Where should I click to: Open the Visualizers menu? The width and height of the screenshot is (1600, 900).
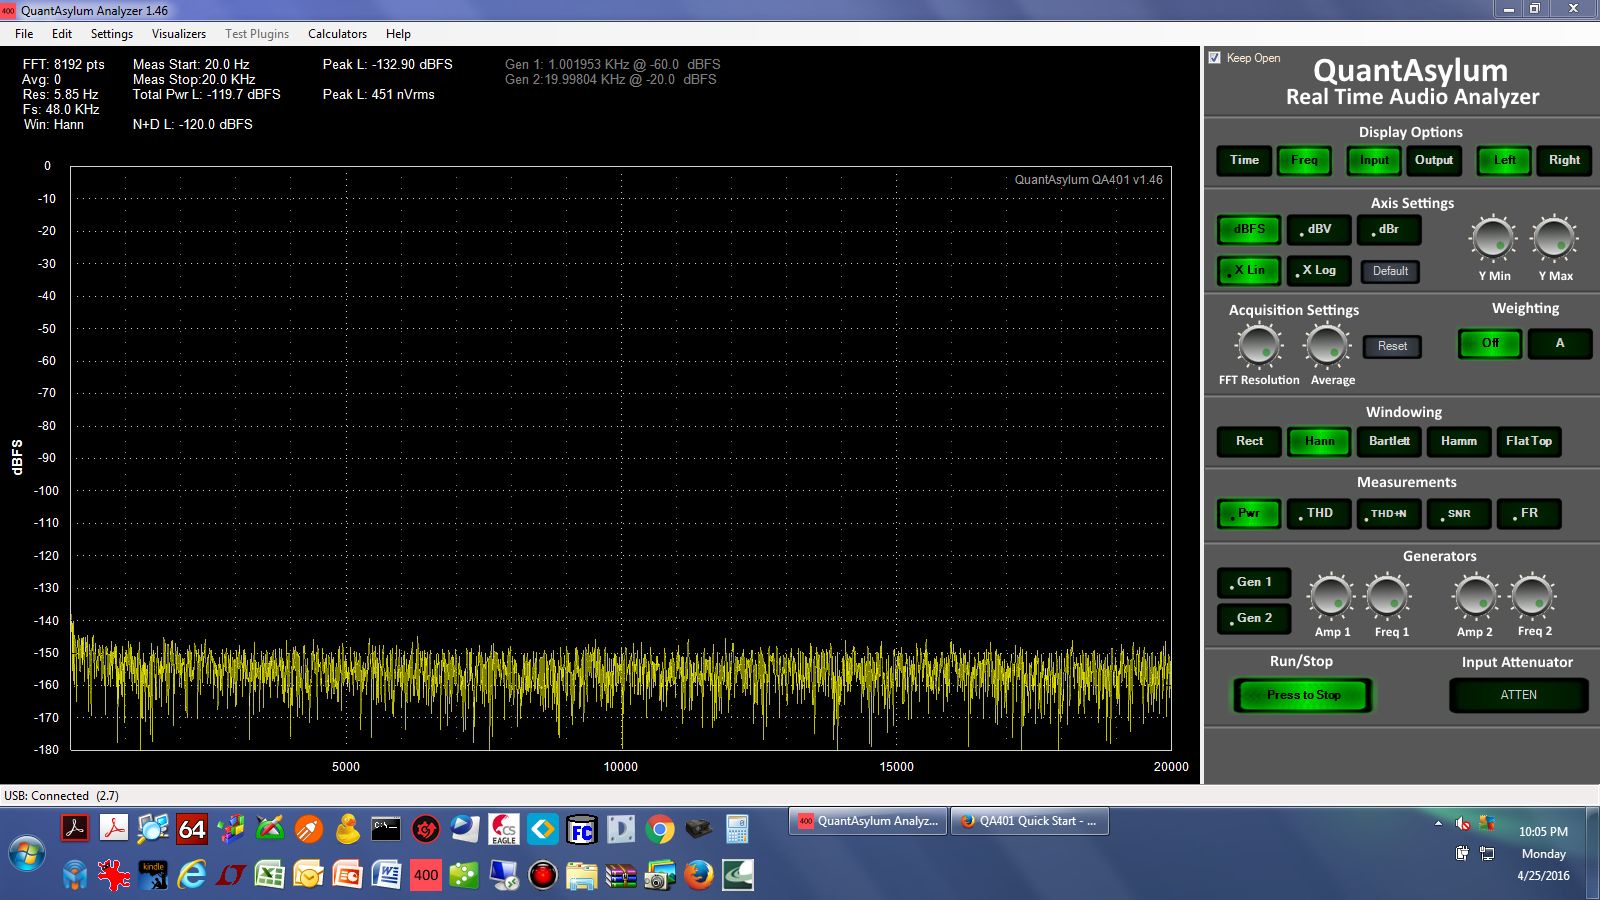[179, 34]
